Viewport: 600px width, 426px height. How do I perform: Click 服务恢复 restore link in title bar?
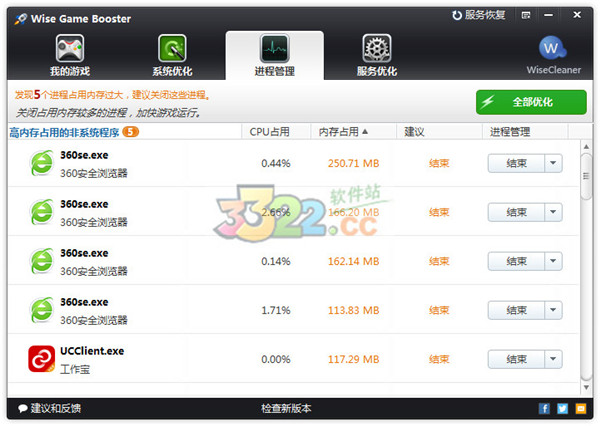click(x=479, y=16)
